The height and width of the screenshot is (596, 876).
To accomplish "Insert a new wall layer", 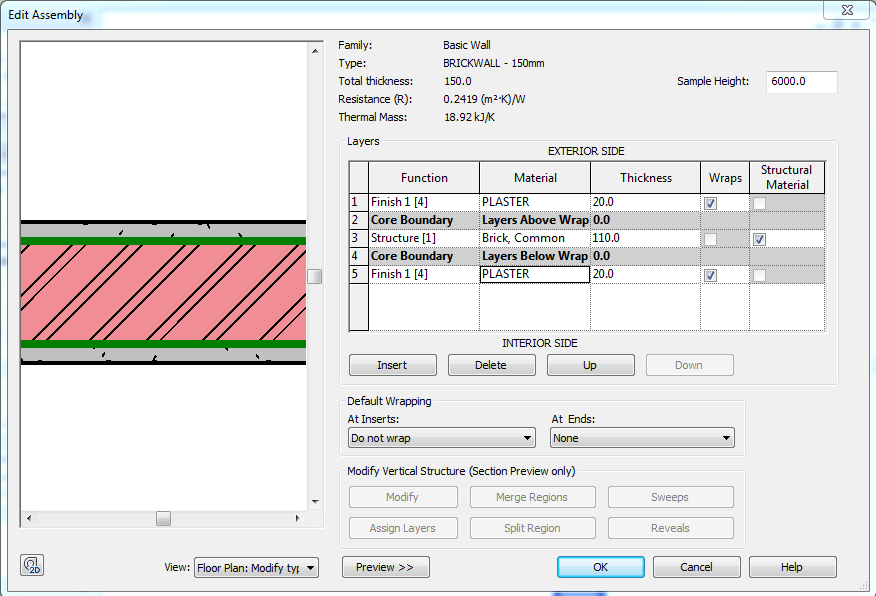I will (x=392, y=364).
